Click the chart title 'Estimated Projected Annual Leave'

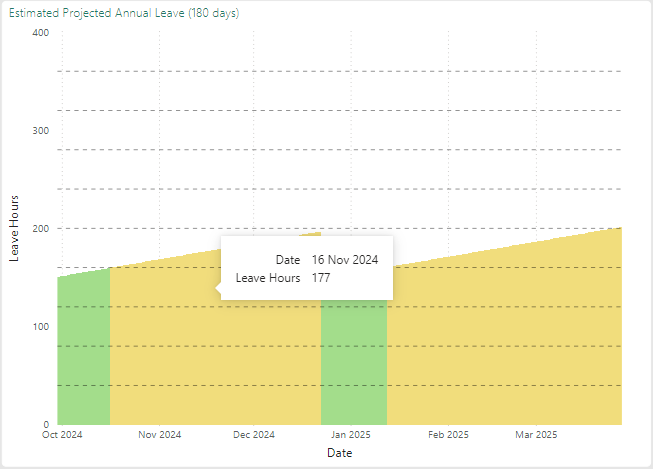pyautogui.click(x=122, y=14)
